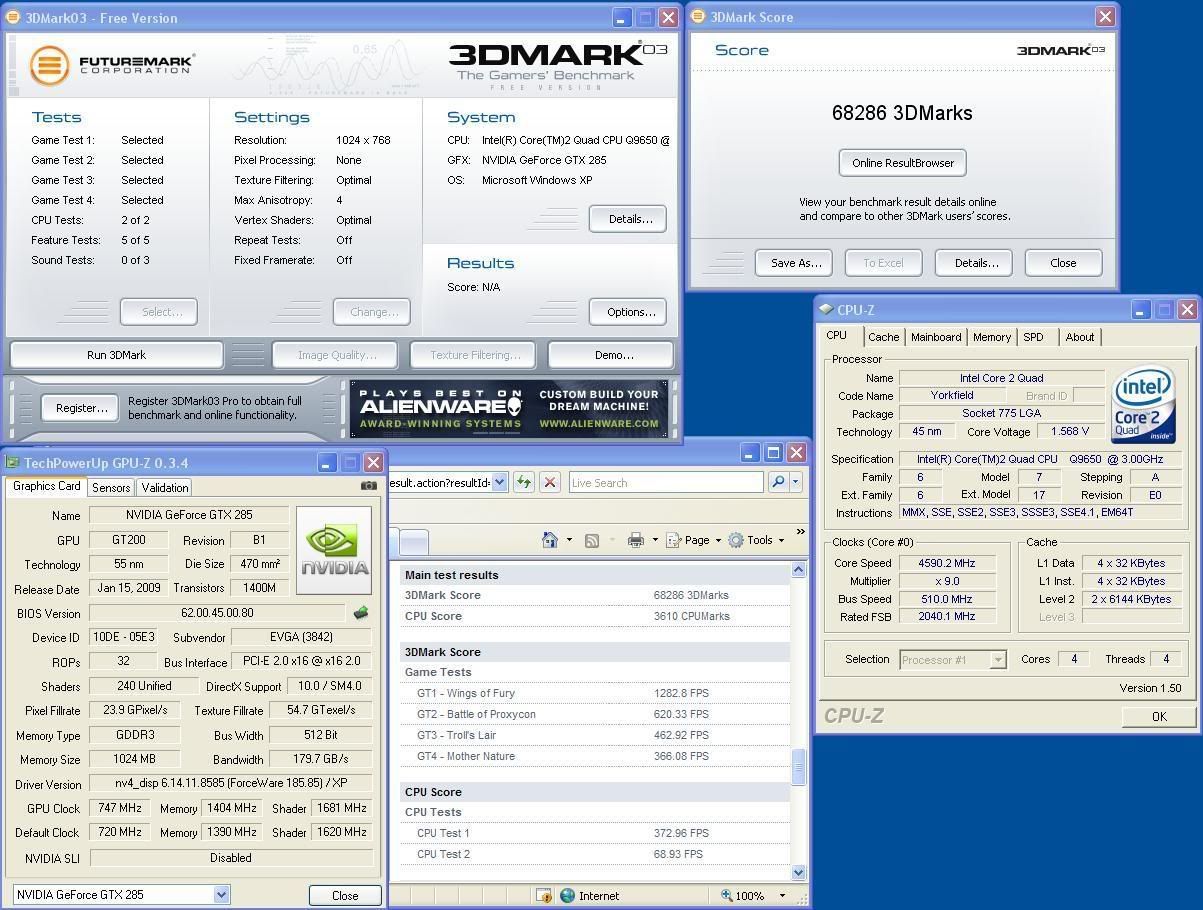Click the 3DMark03 title bar icon
Screen dimensions: 1203x910
[x=15, y=17]
